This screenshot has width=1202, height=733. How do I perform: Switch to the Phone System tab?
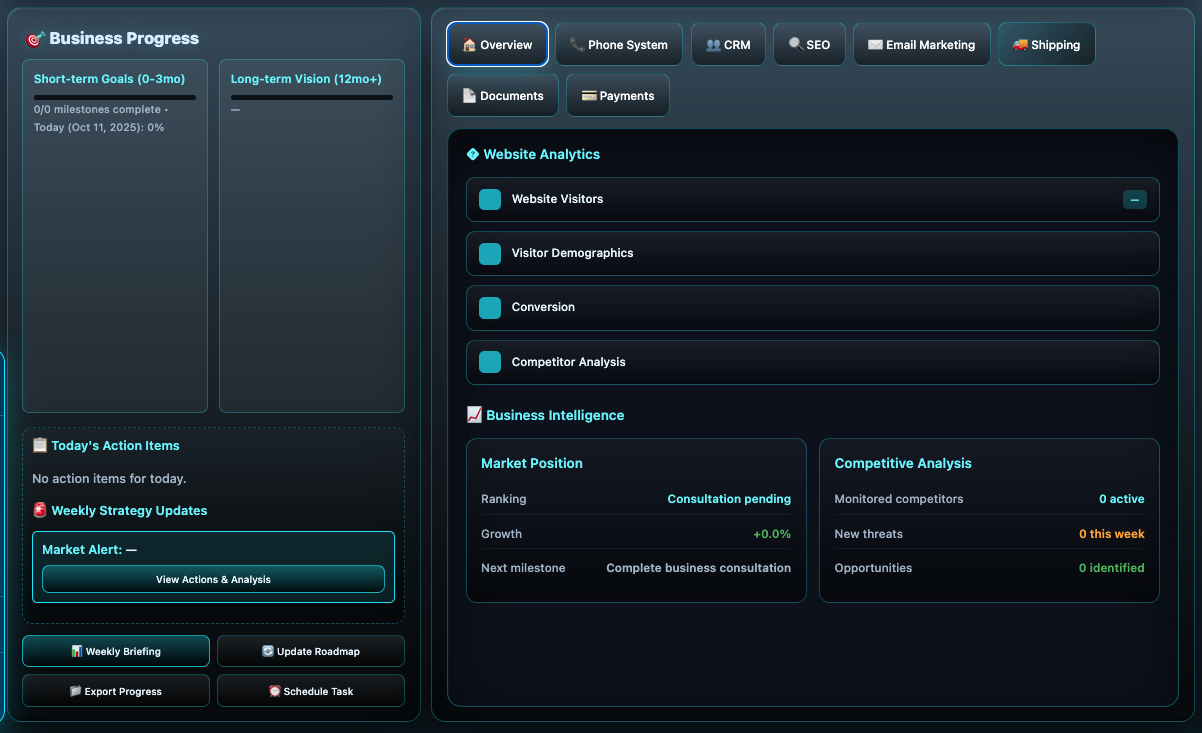tap(619, 45)
